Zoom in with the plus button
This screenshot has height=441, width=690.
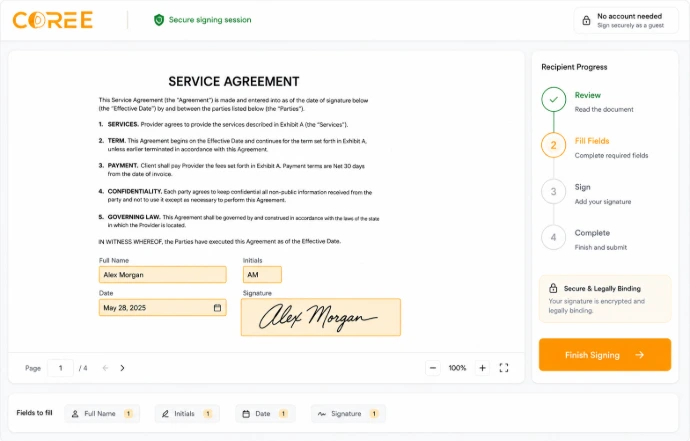(482, 368)
